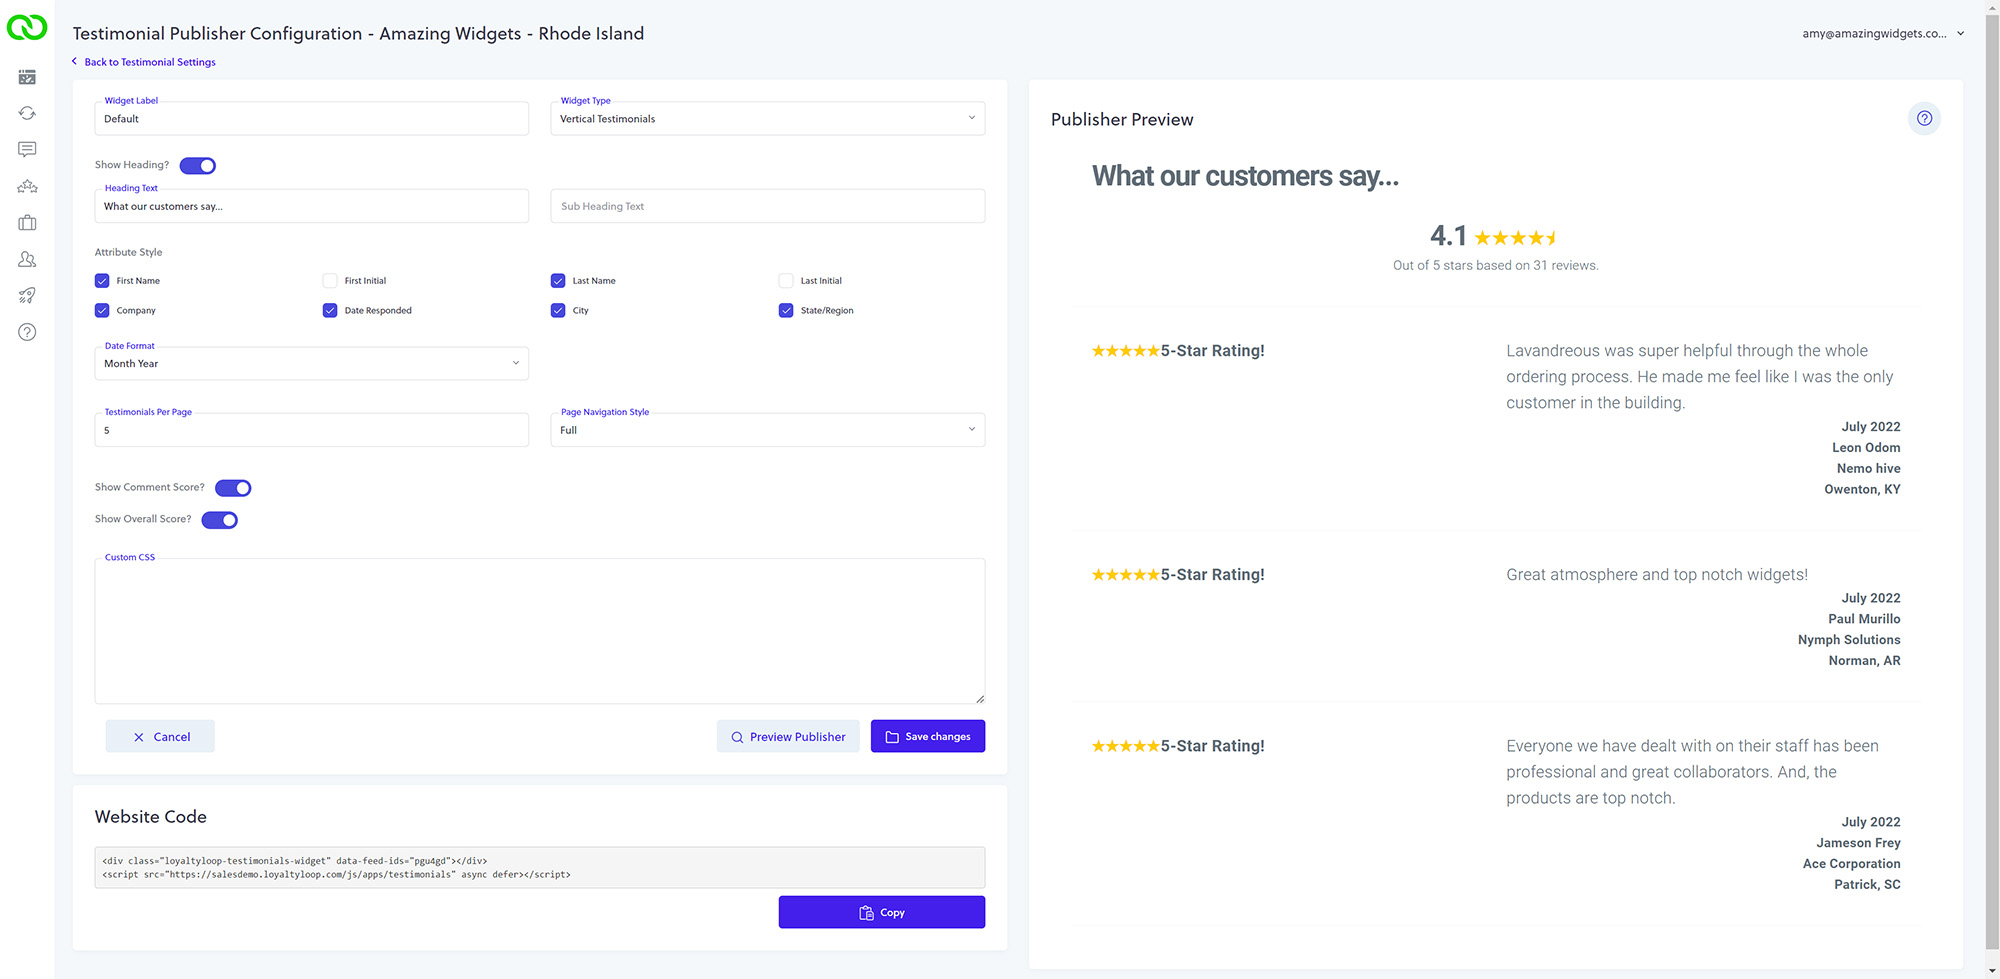2000x979 pixels.
Task: Click the Widget Label input field
Action: point(312,119)
